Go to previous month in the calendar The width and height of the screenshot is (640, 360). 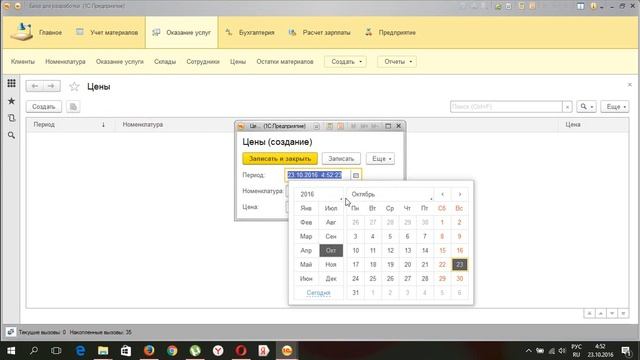[442, 194]
